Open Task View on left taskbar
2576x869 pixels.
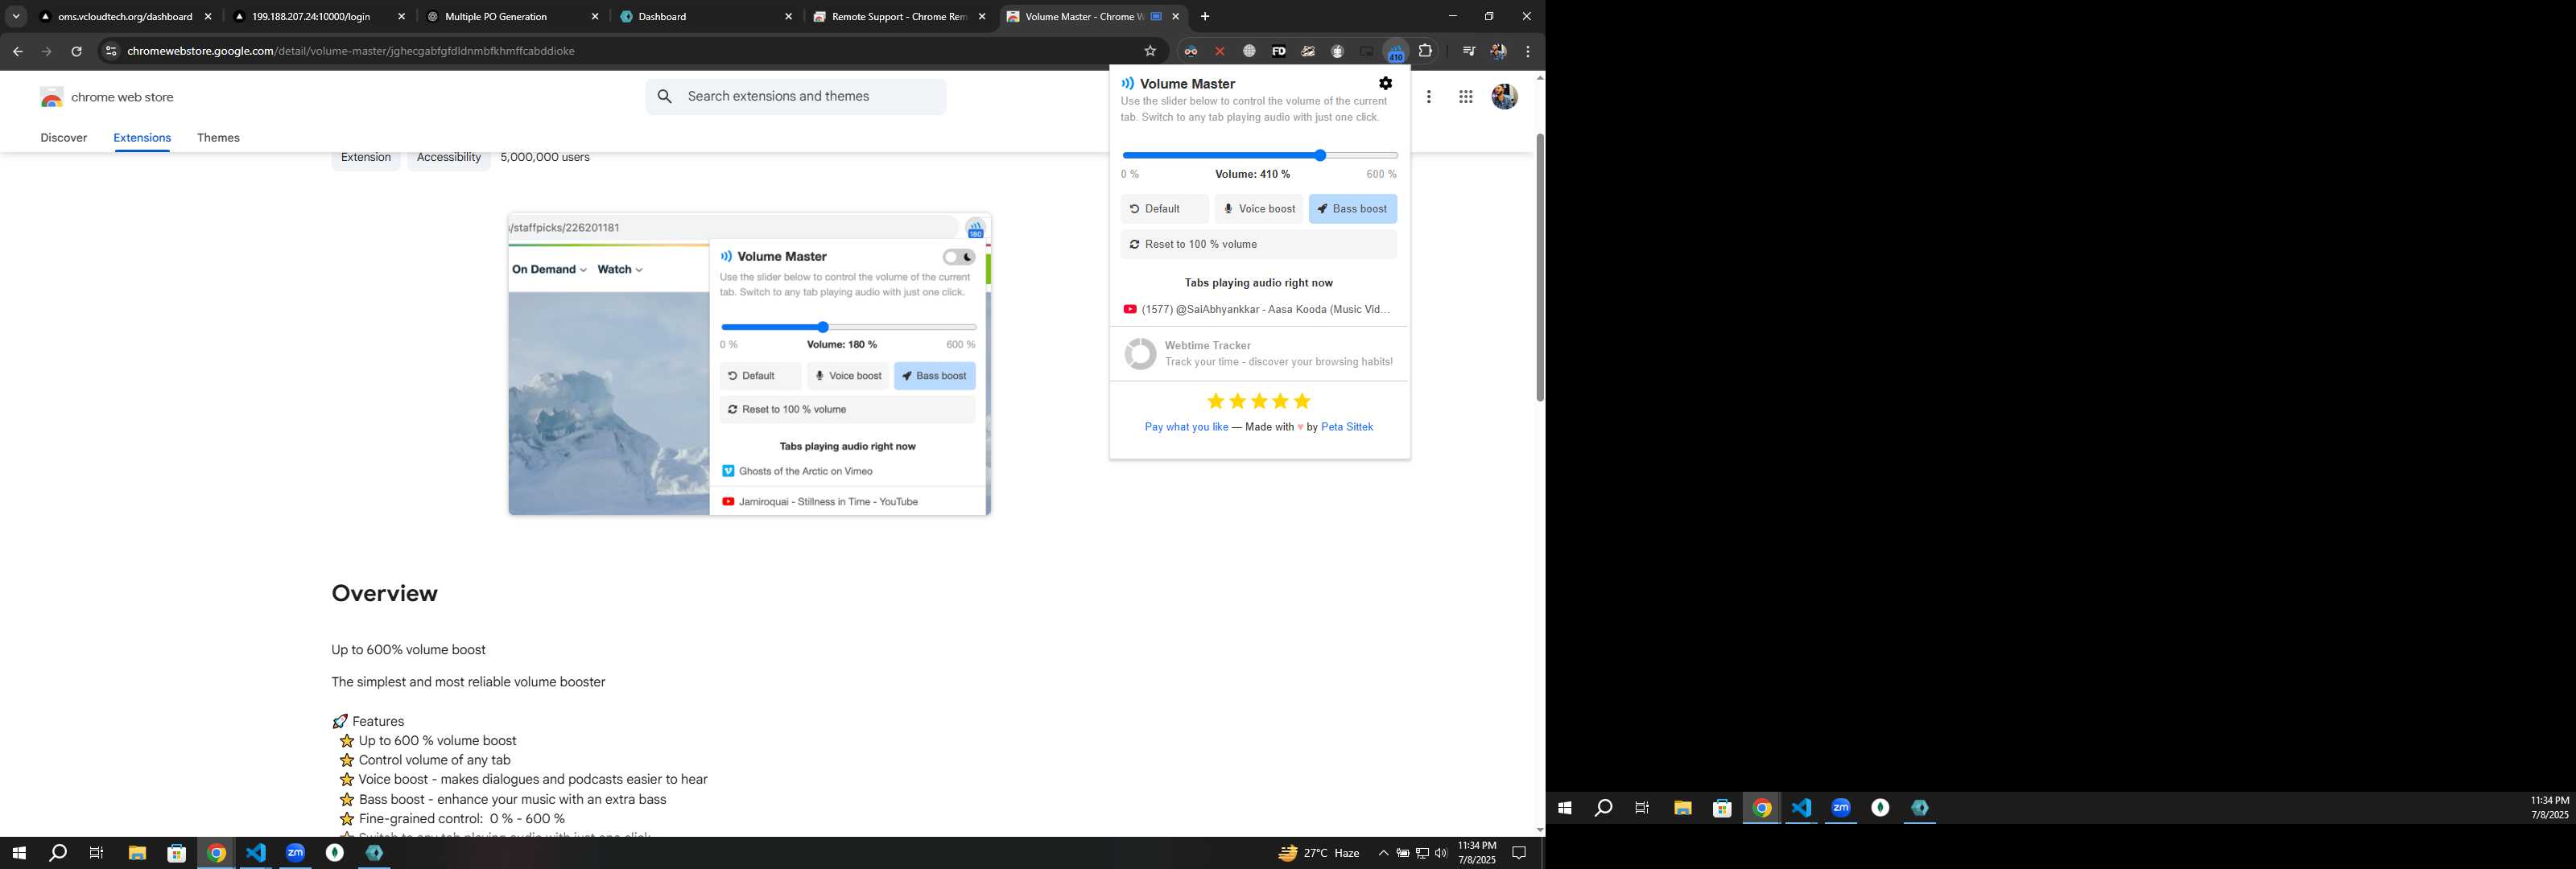97,853
